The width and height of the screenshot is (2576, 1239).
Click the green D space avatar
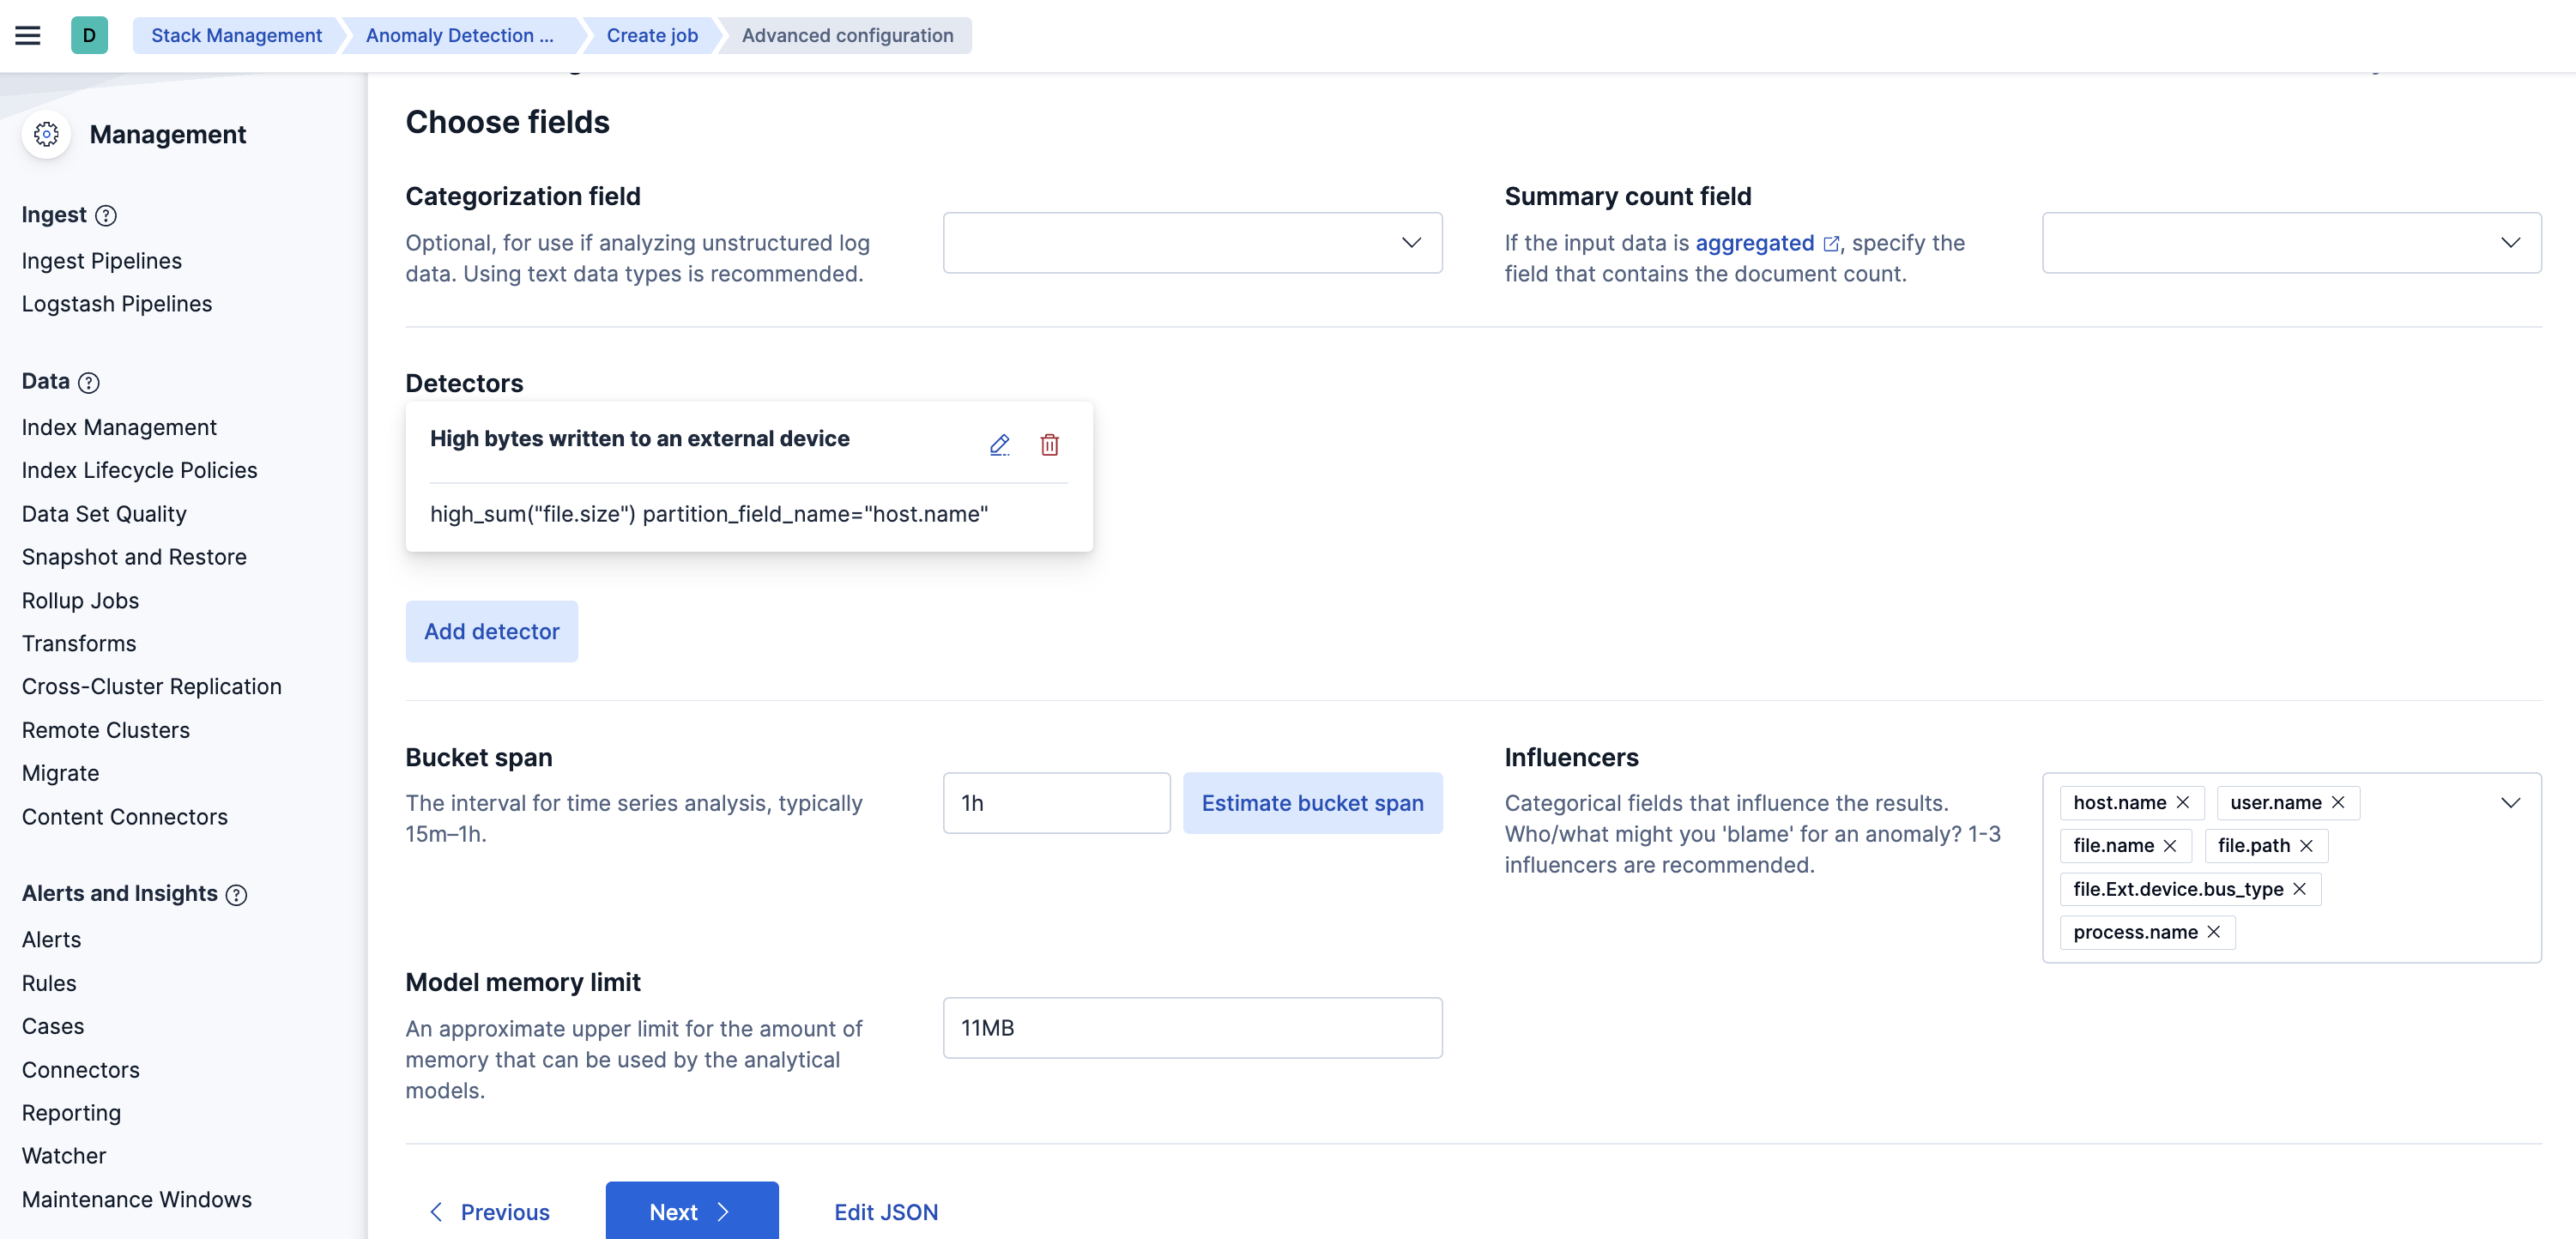(x=90, y=34)
